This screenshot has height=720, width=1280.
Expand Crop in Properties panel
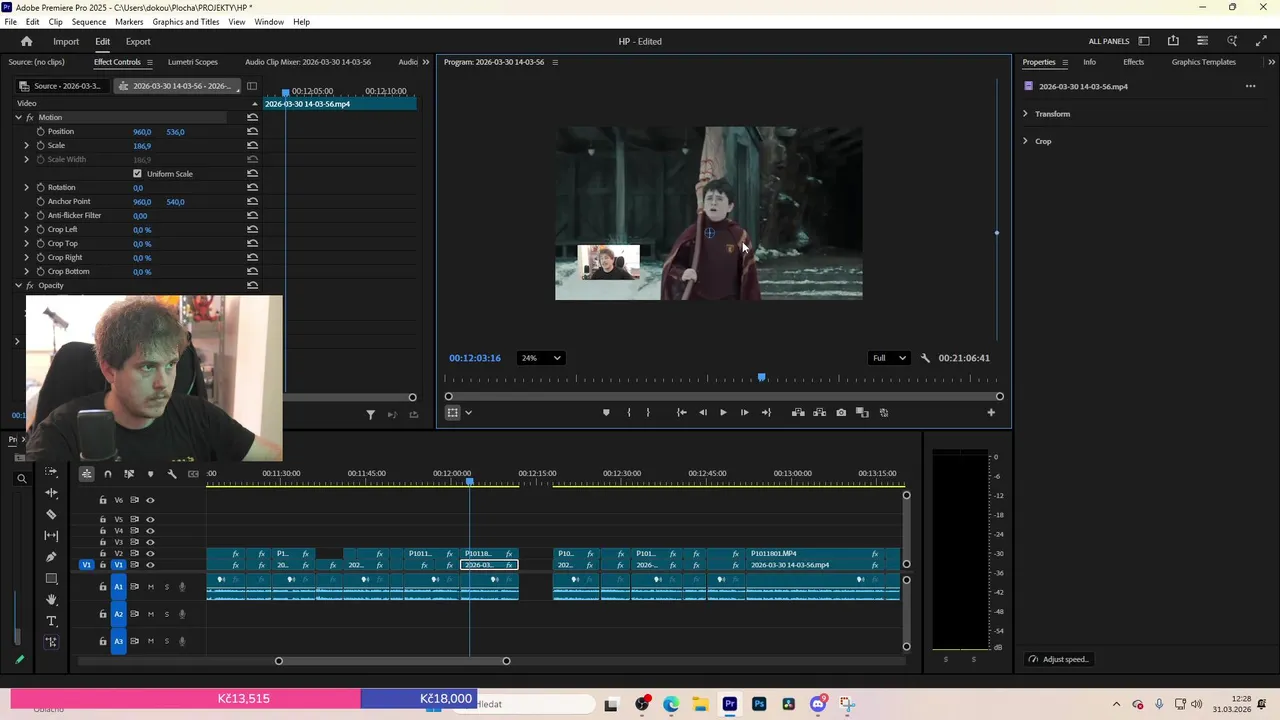click(x=1025, y=141)
